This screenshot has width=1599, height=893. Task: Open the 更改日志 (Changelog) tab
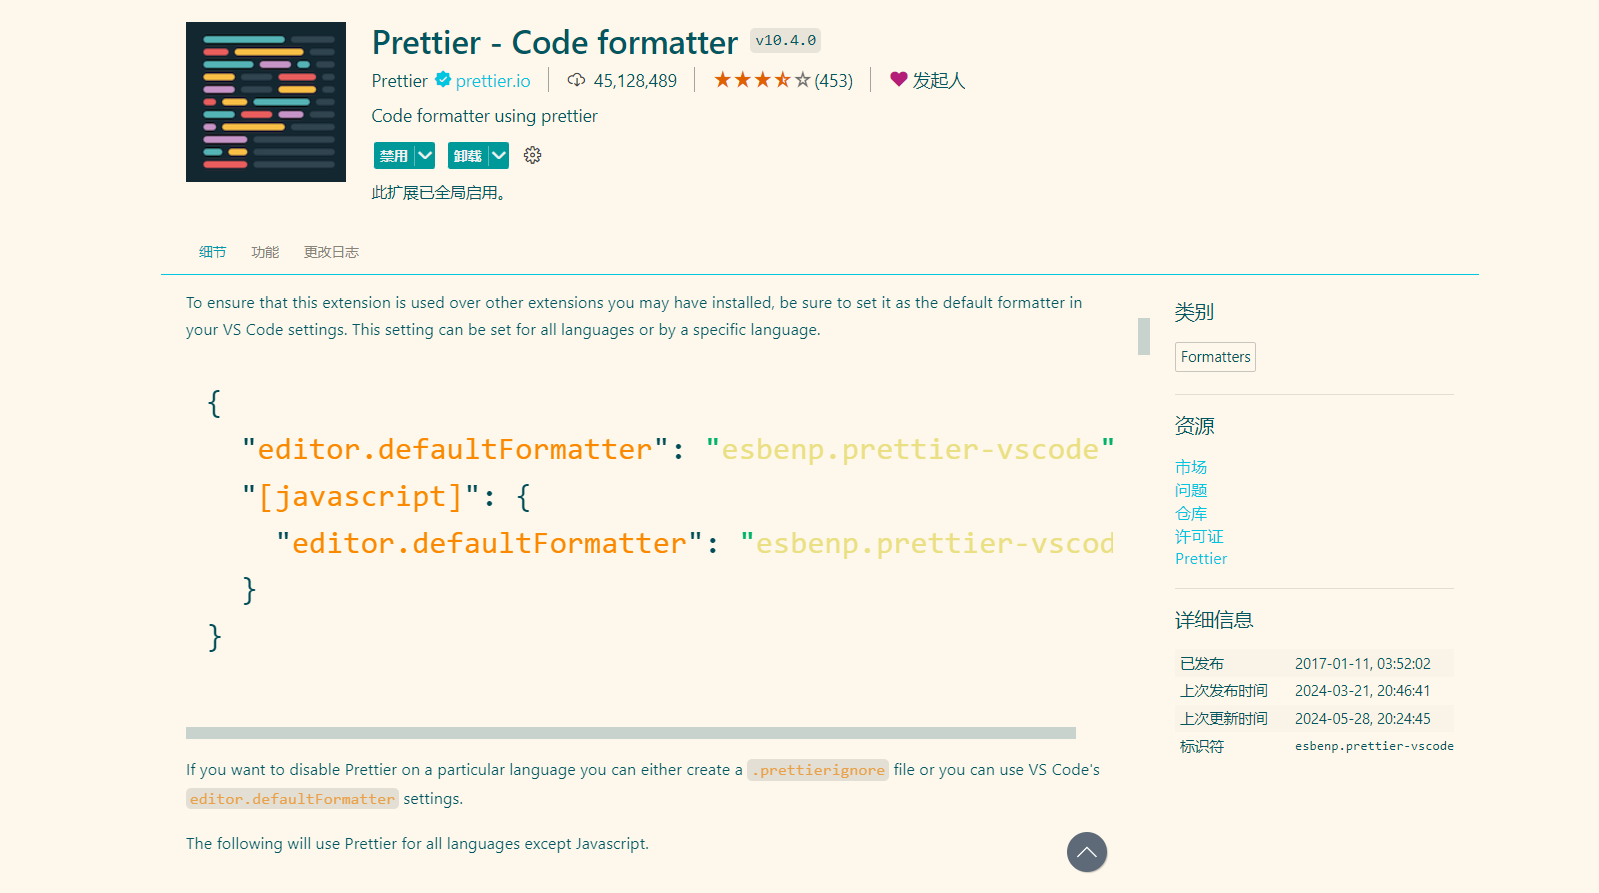pos(331,252)
